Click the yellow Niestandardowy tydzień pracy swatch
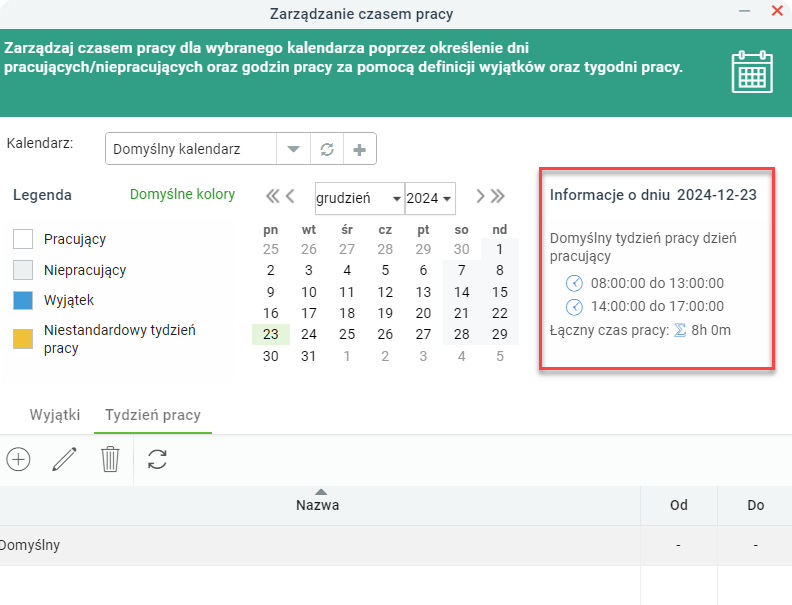This screenshot has height=605, width=792. click(x=23, y=339)
